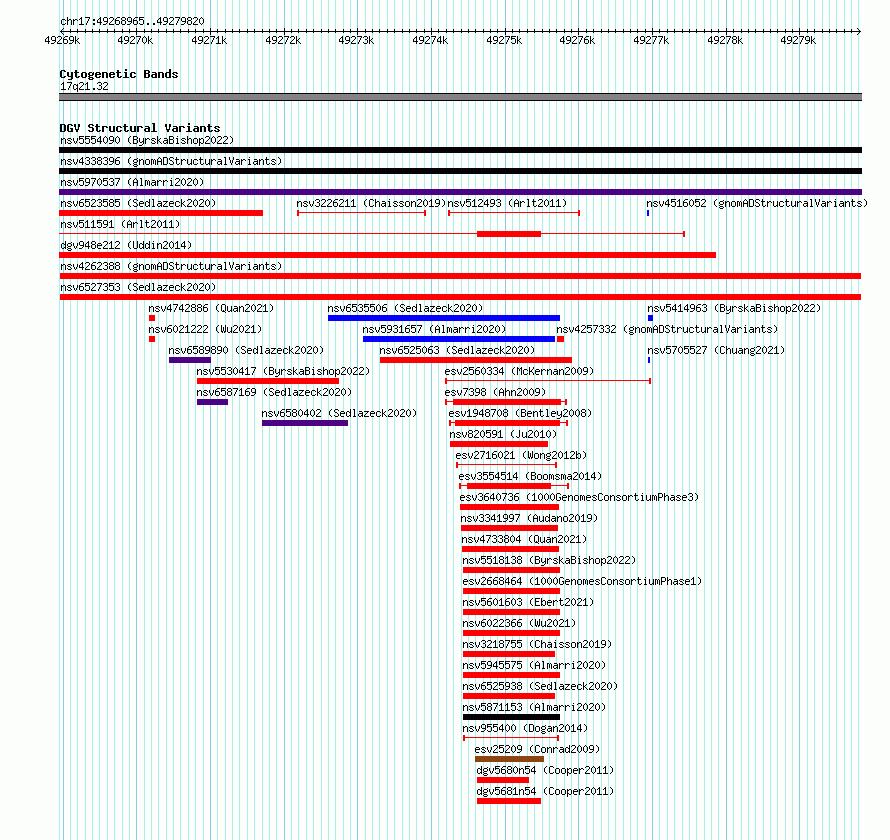Open nsv5705527 (Chuang2021) label
This screenshot has width=890, height=840.
coord(716,350)
